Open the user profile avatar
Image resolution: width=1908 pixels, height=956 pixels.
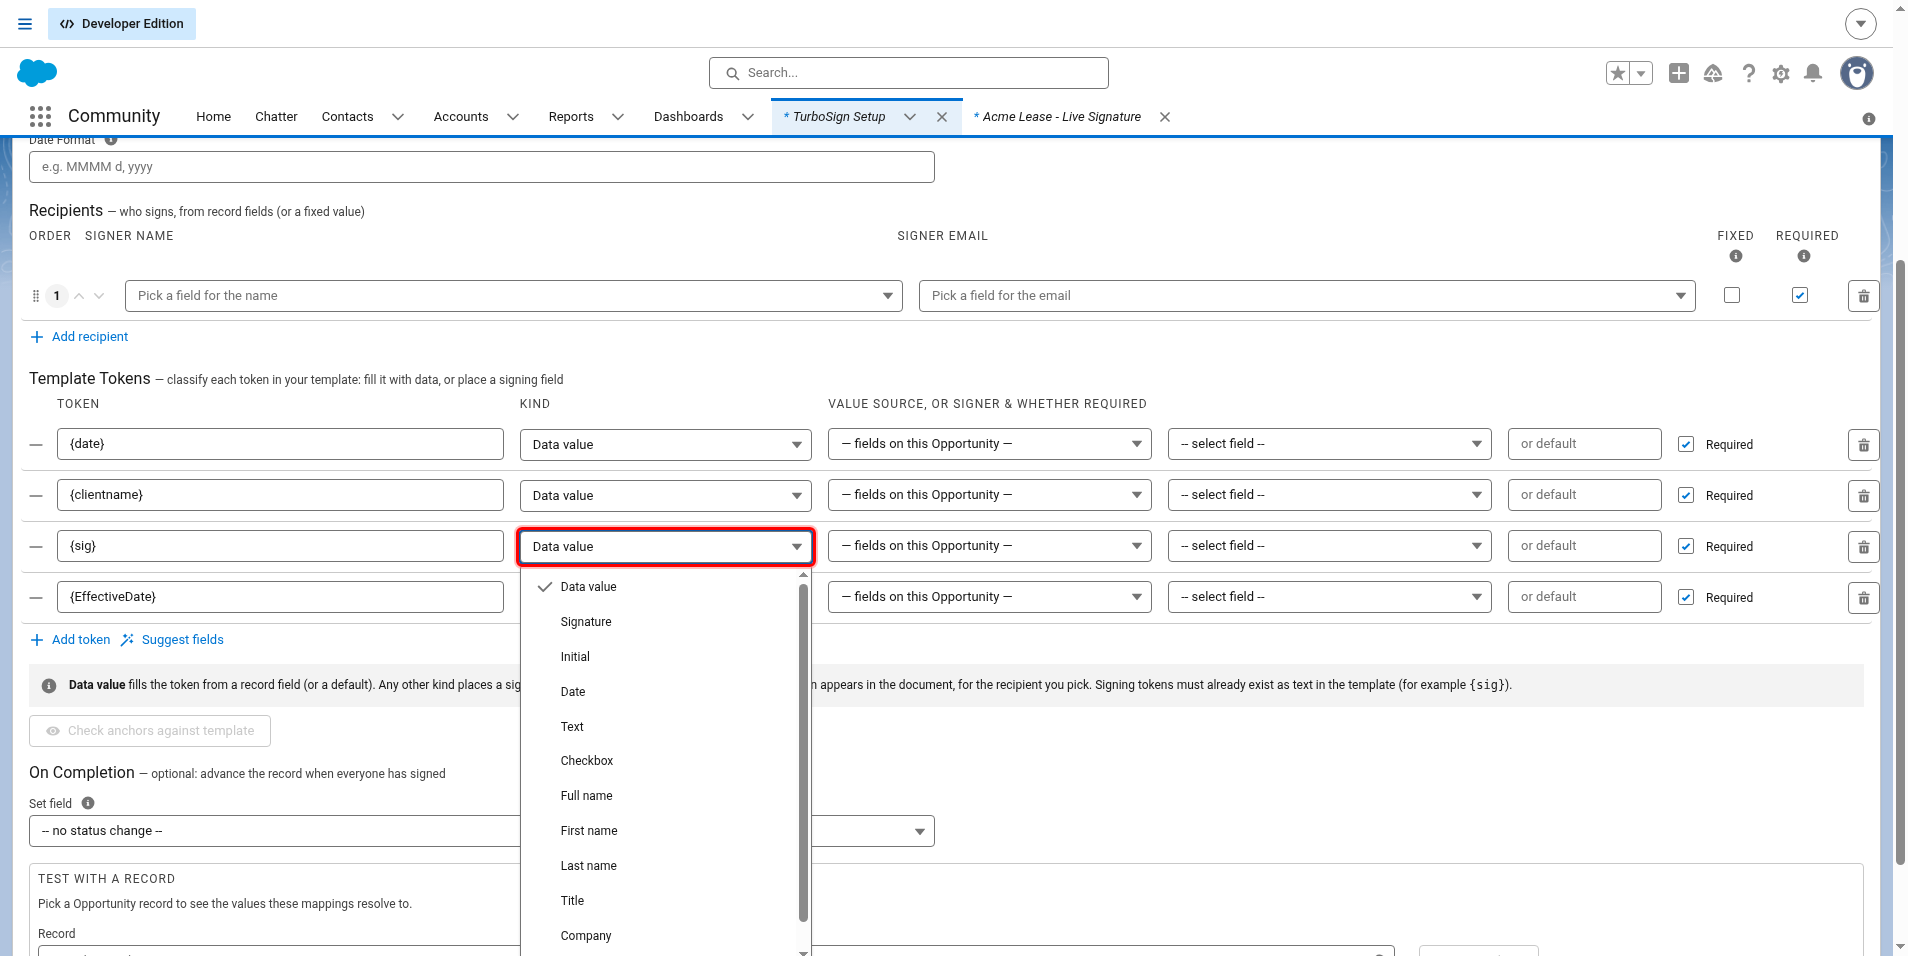coord(1857,73)
